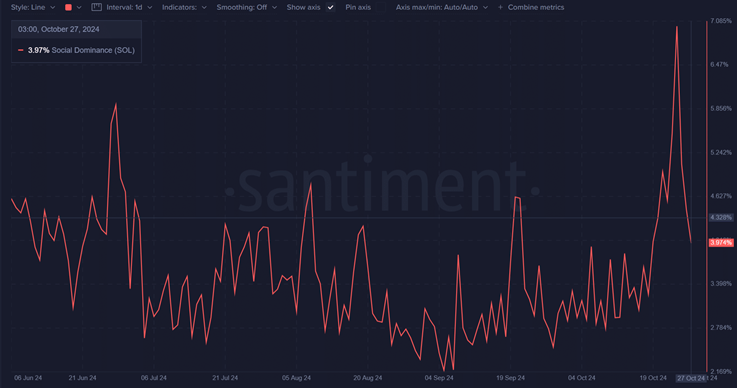Click the plus icon before Combine metrics
The width and height of the screenshot is (737, 388).
click(500, 8)
